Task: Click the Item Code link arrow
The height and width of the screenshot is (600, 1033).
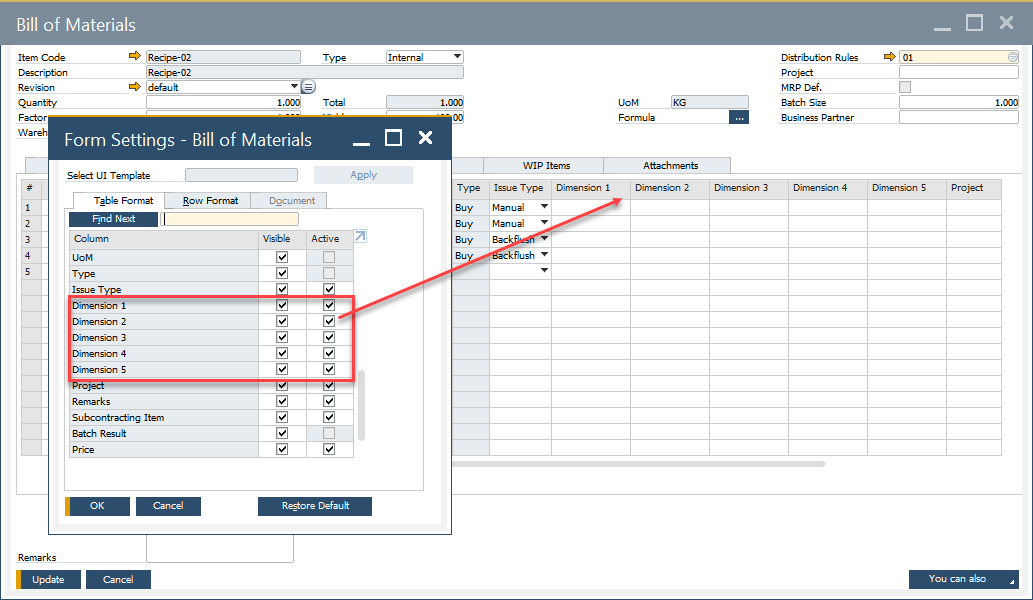Action: pos(135,57)
